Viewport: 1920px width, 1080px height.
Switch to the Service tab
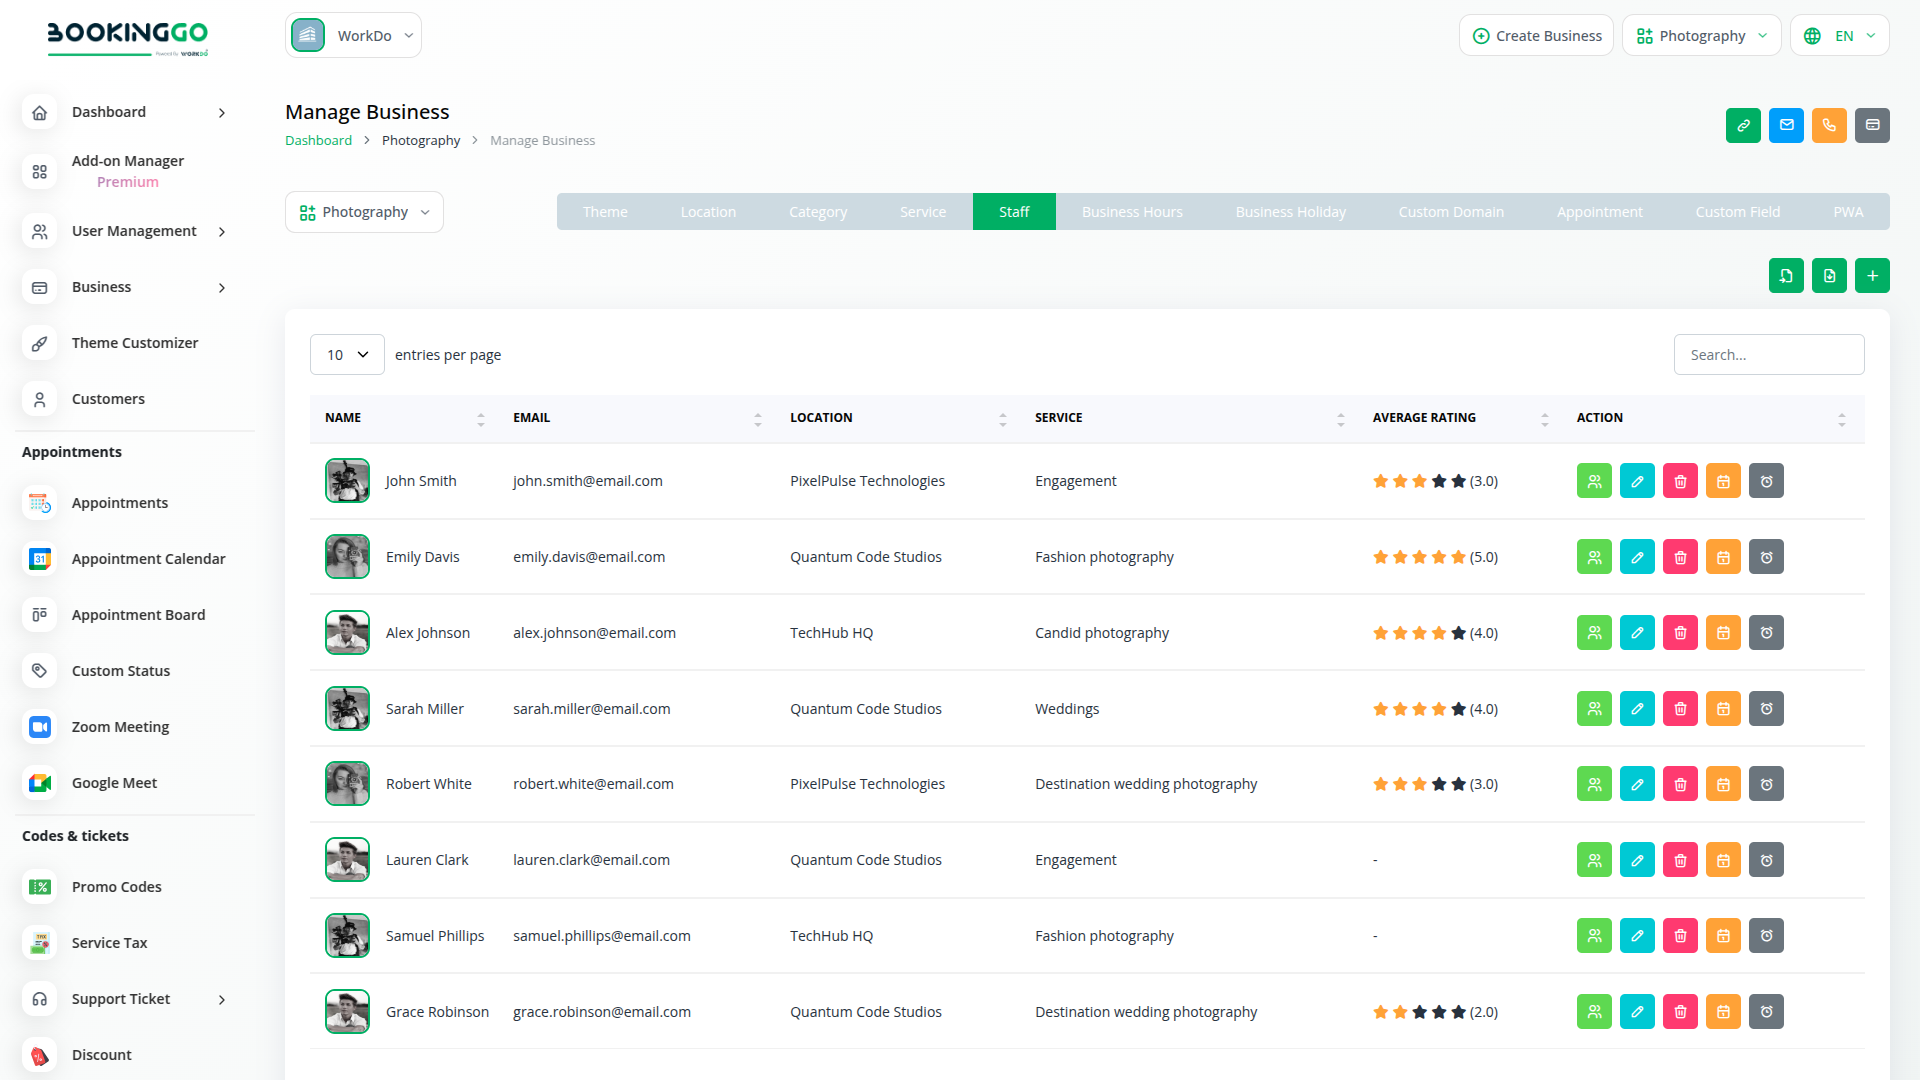922,212
